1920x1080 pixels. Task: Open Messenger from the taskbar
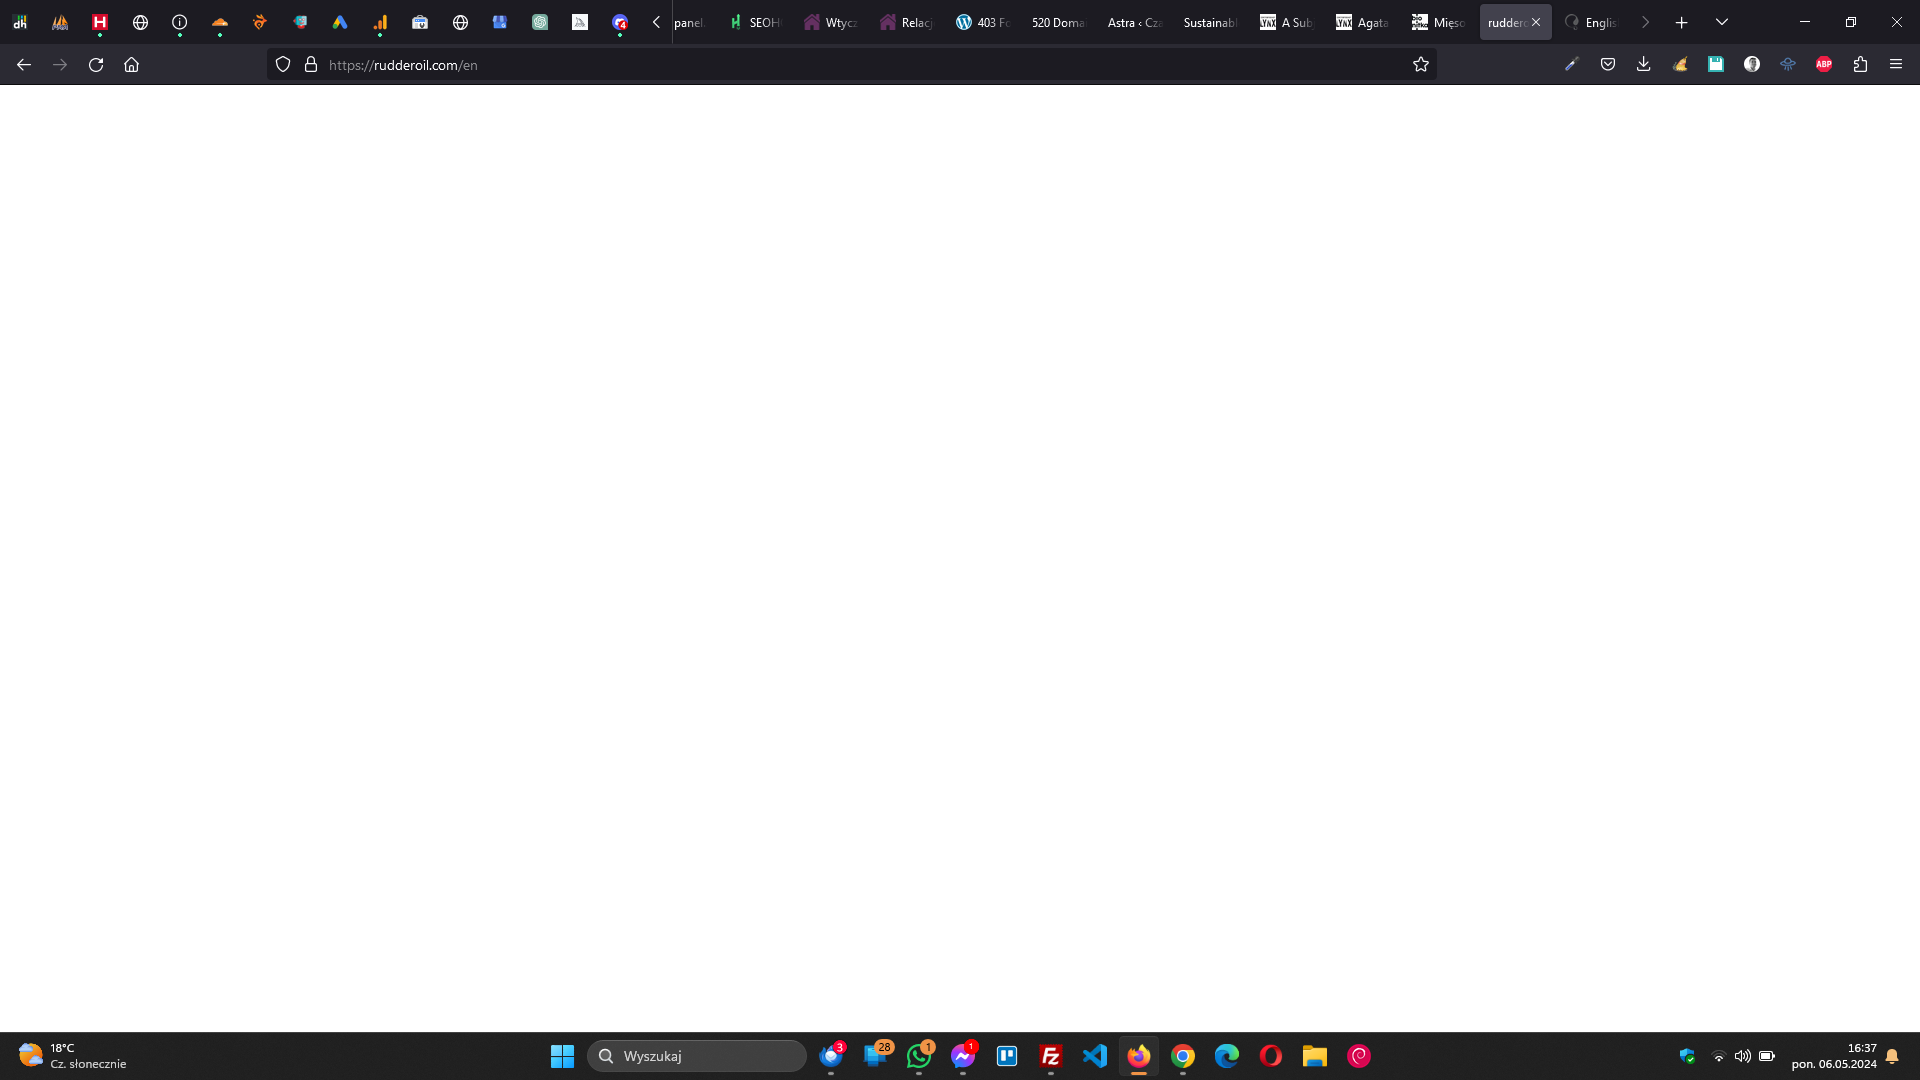pos(963,1056)
